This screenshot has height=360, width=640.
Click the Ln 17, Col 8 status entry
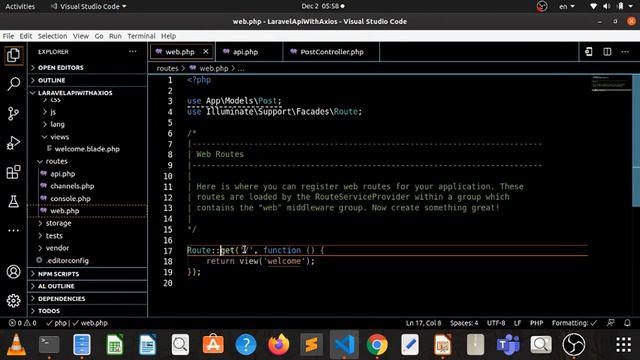point(423,323)
